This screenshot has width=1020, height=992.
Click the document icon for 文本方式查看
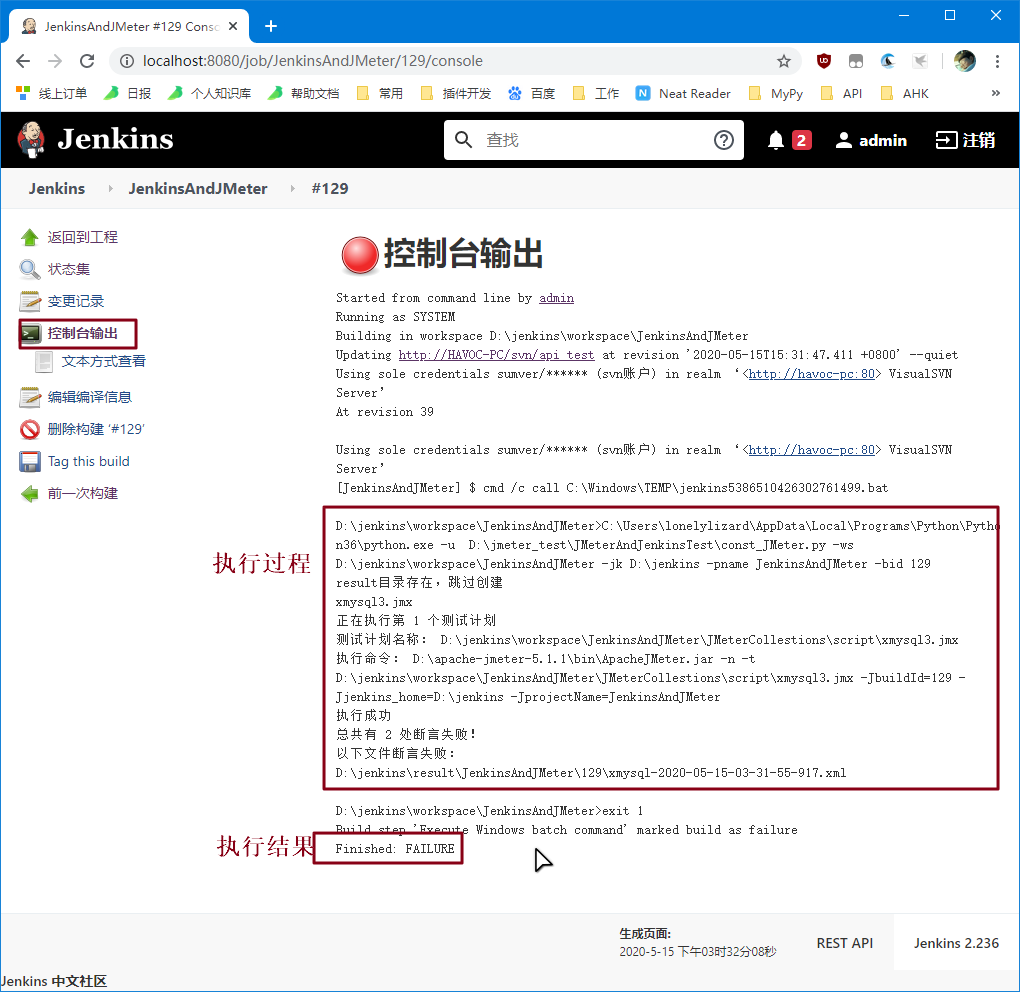pos(44,362)
